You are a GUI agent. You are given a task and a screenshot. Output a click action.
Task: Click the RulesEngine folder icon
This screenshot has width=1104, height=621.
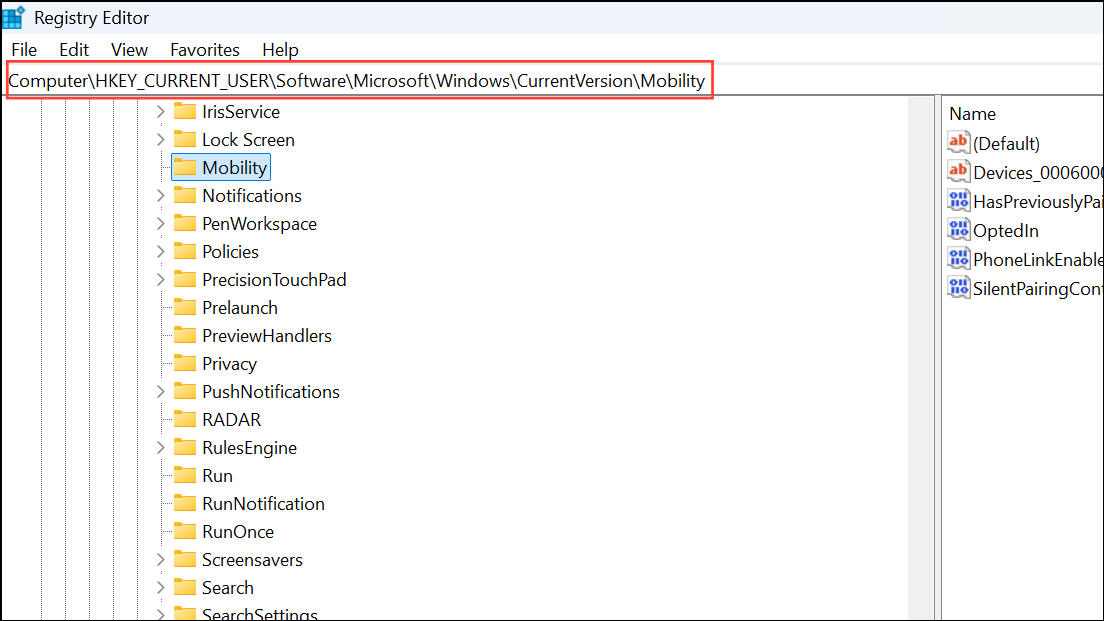pyautogui.click(x=184, y=448)
